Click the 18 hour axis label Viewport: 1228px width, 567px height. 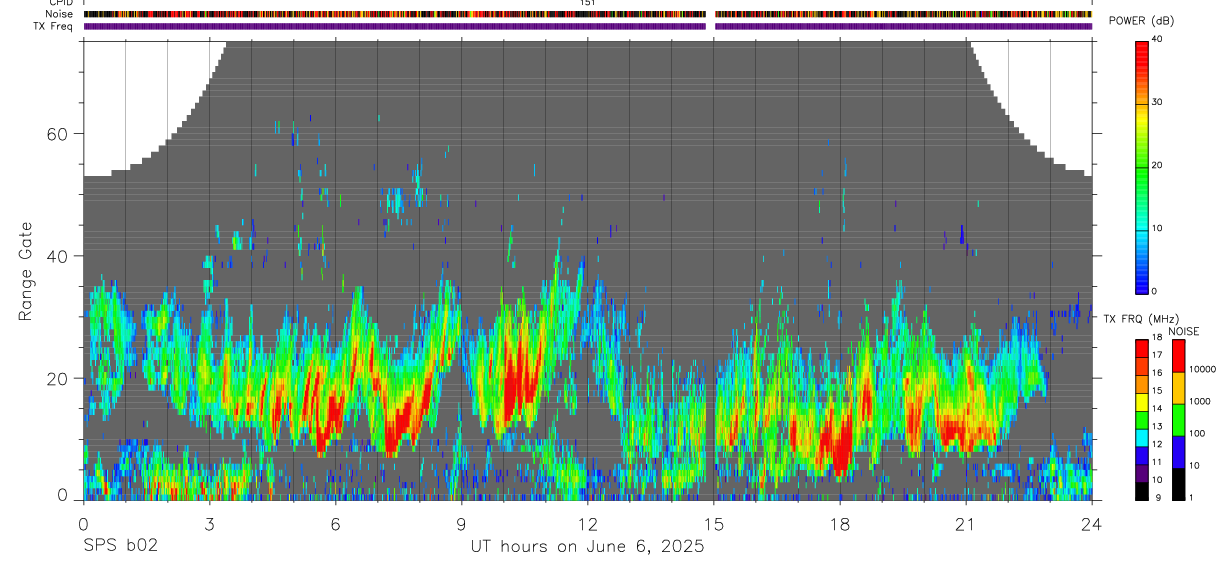[840, 523]
